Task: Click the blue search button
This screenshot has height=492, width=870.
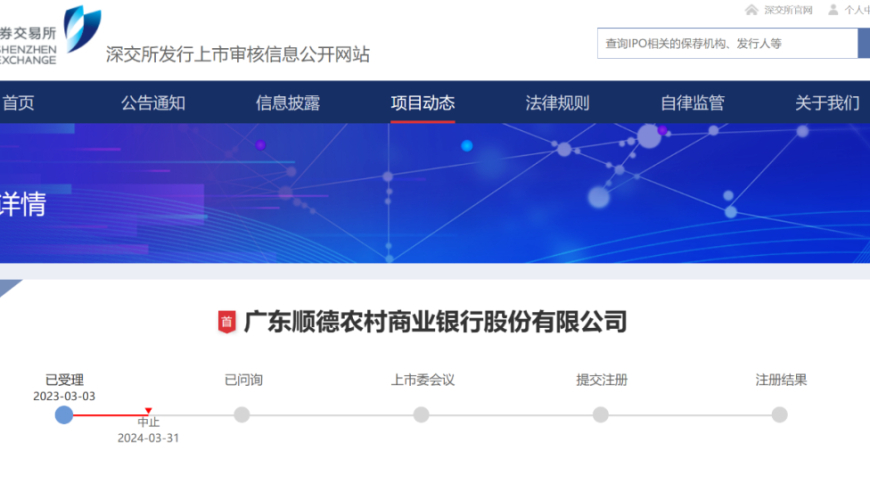Action: 864,43
